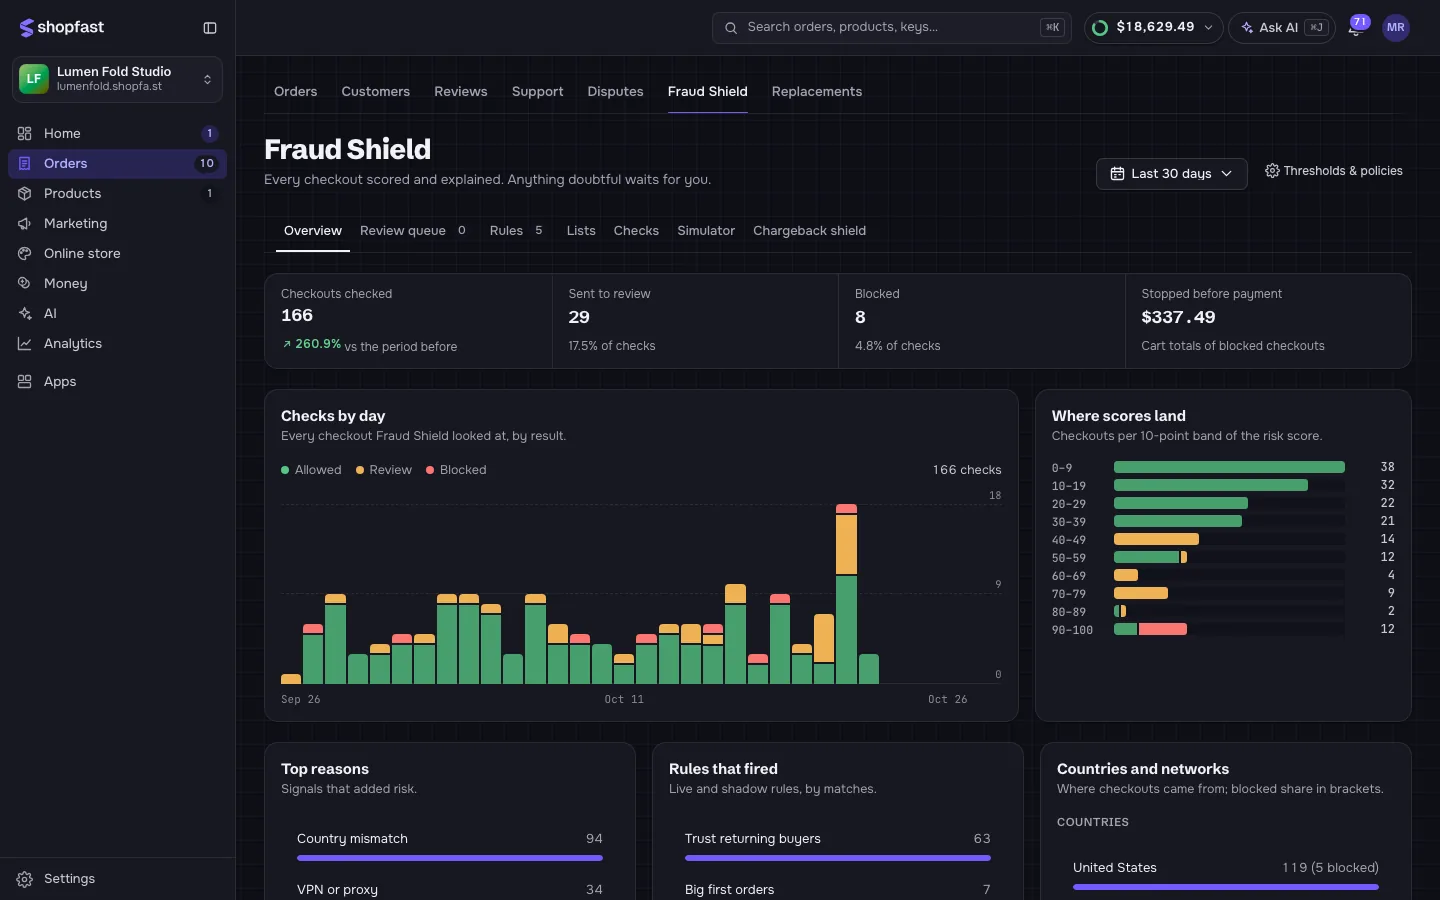Open the $18,629.49 balance dropdown

point(1153,28)
